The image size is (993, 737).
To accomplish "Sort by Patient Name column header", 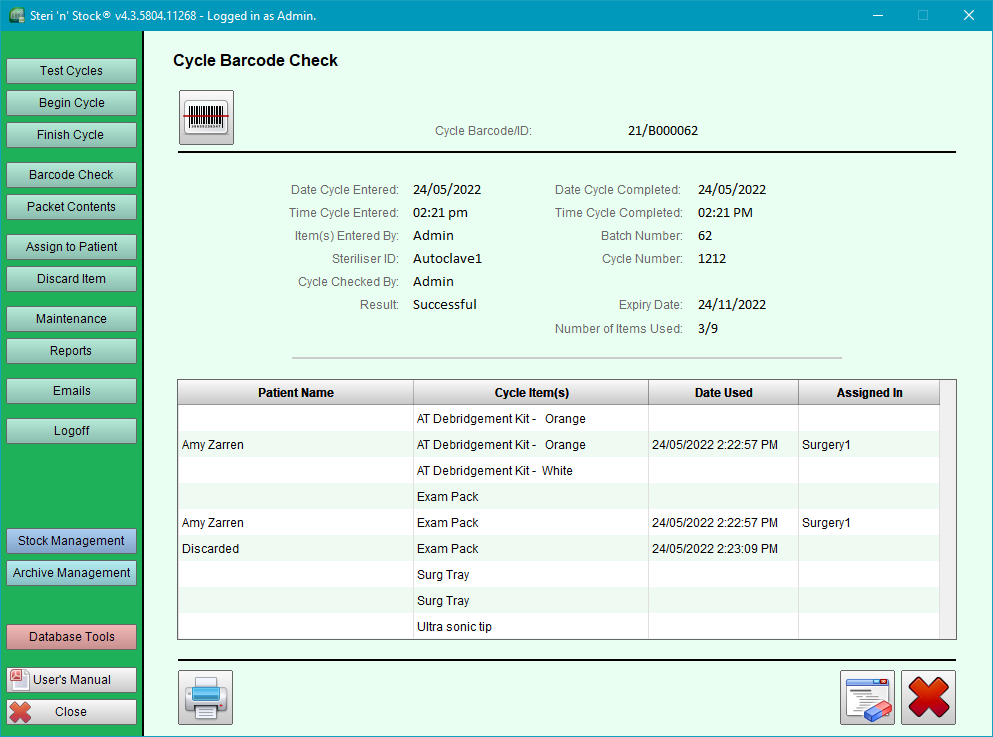I will coord(296,393).
